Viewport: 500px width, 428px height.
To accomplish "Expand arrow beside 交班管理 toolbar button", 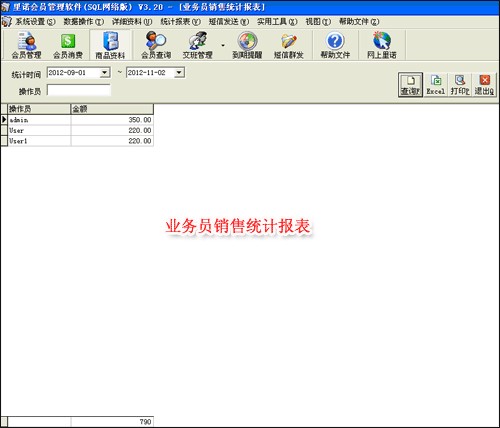I will (x=223, y=45).
